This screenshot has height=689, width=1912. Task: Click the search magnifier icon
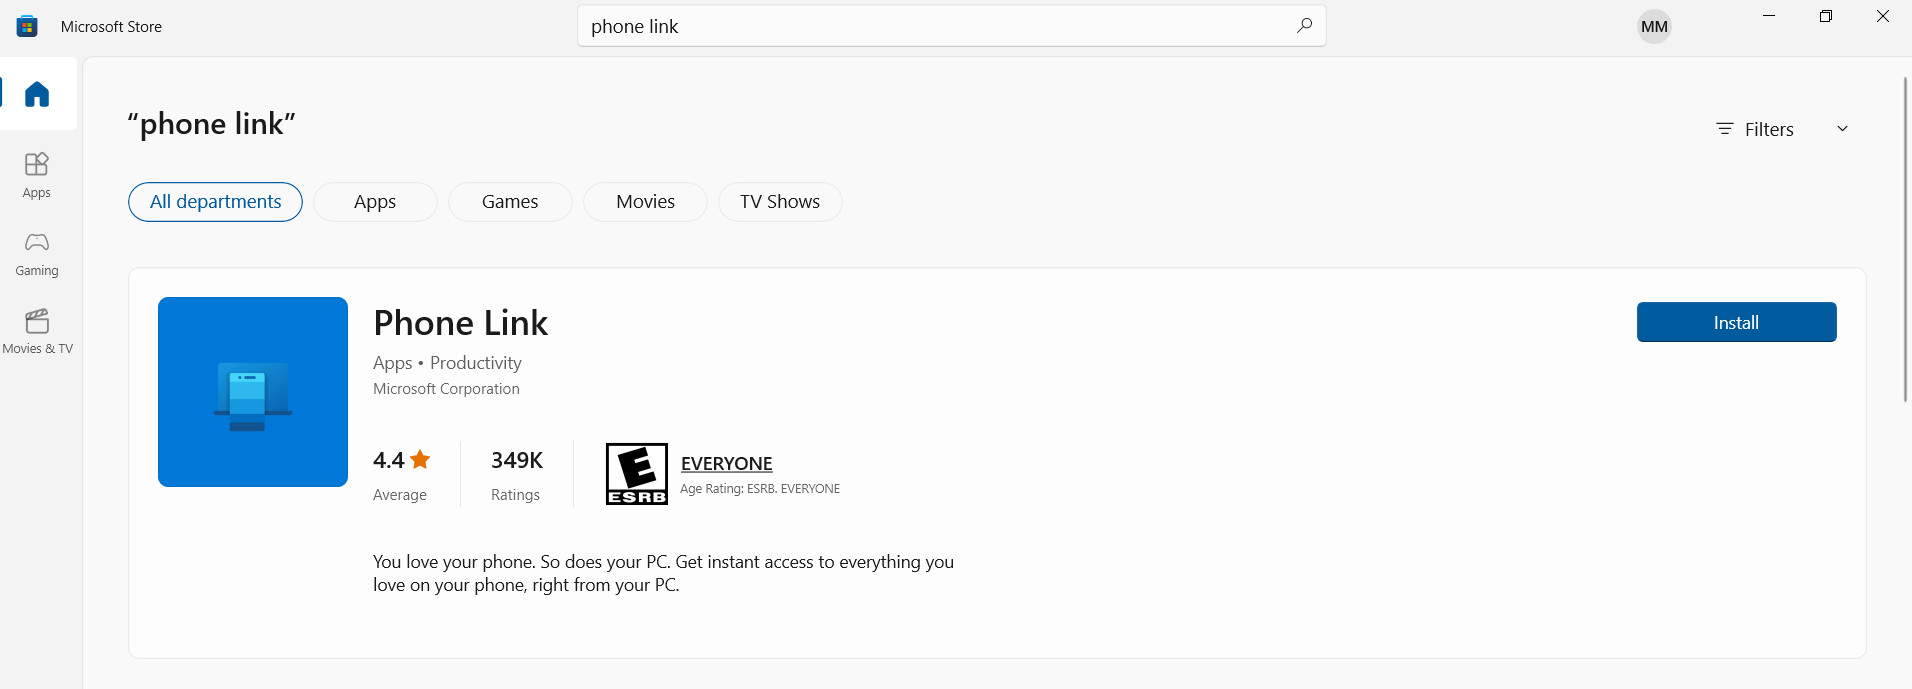click(1304, 26)
